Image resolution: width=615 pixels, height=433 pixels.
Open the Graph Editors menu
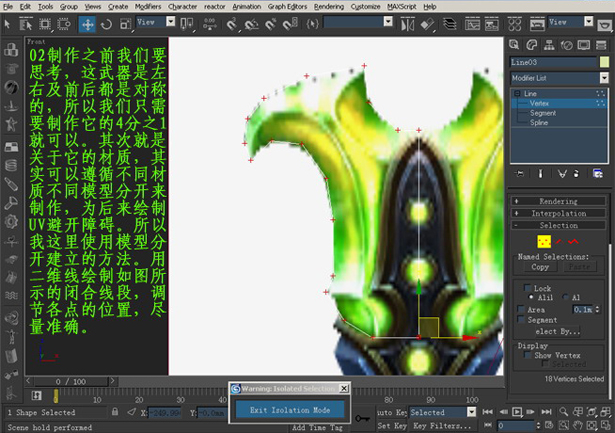tap(287, 6)
